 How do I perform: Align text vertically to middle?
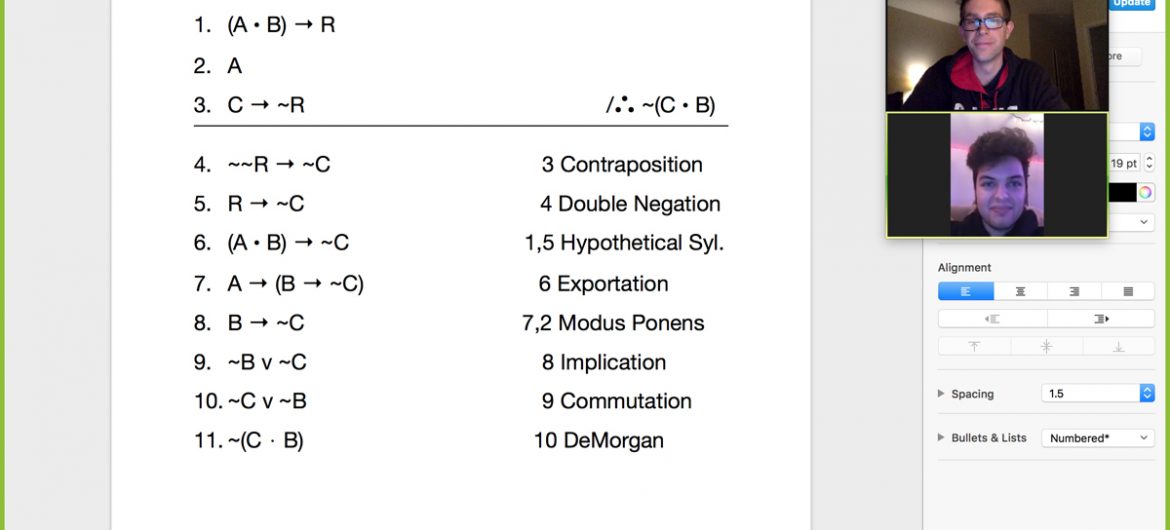[1046, 347]
